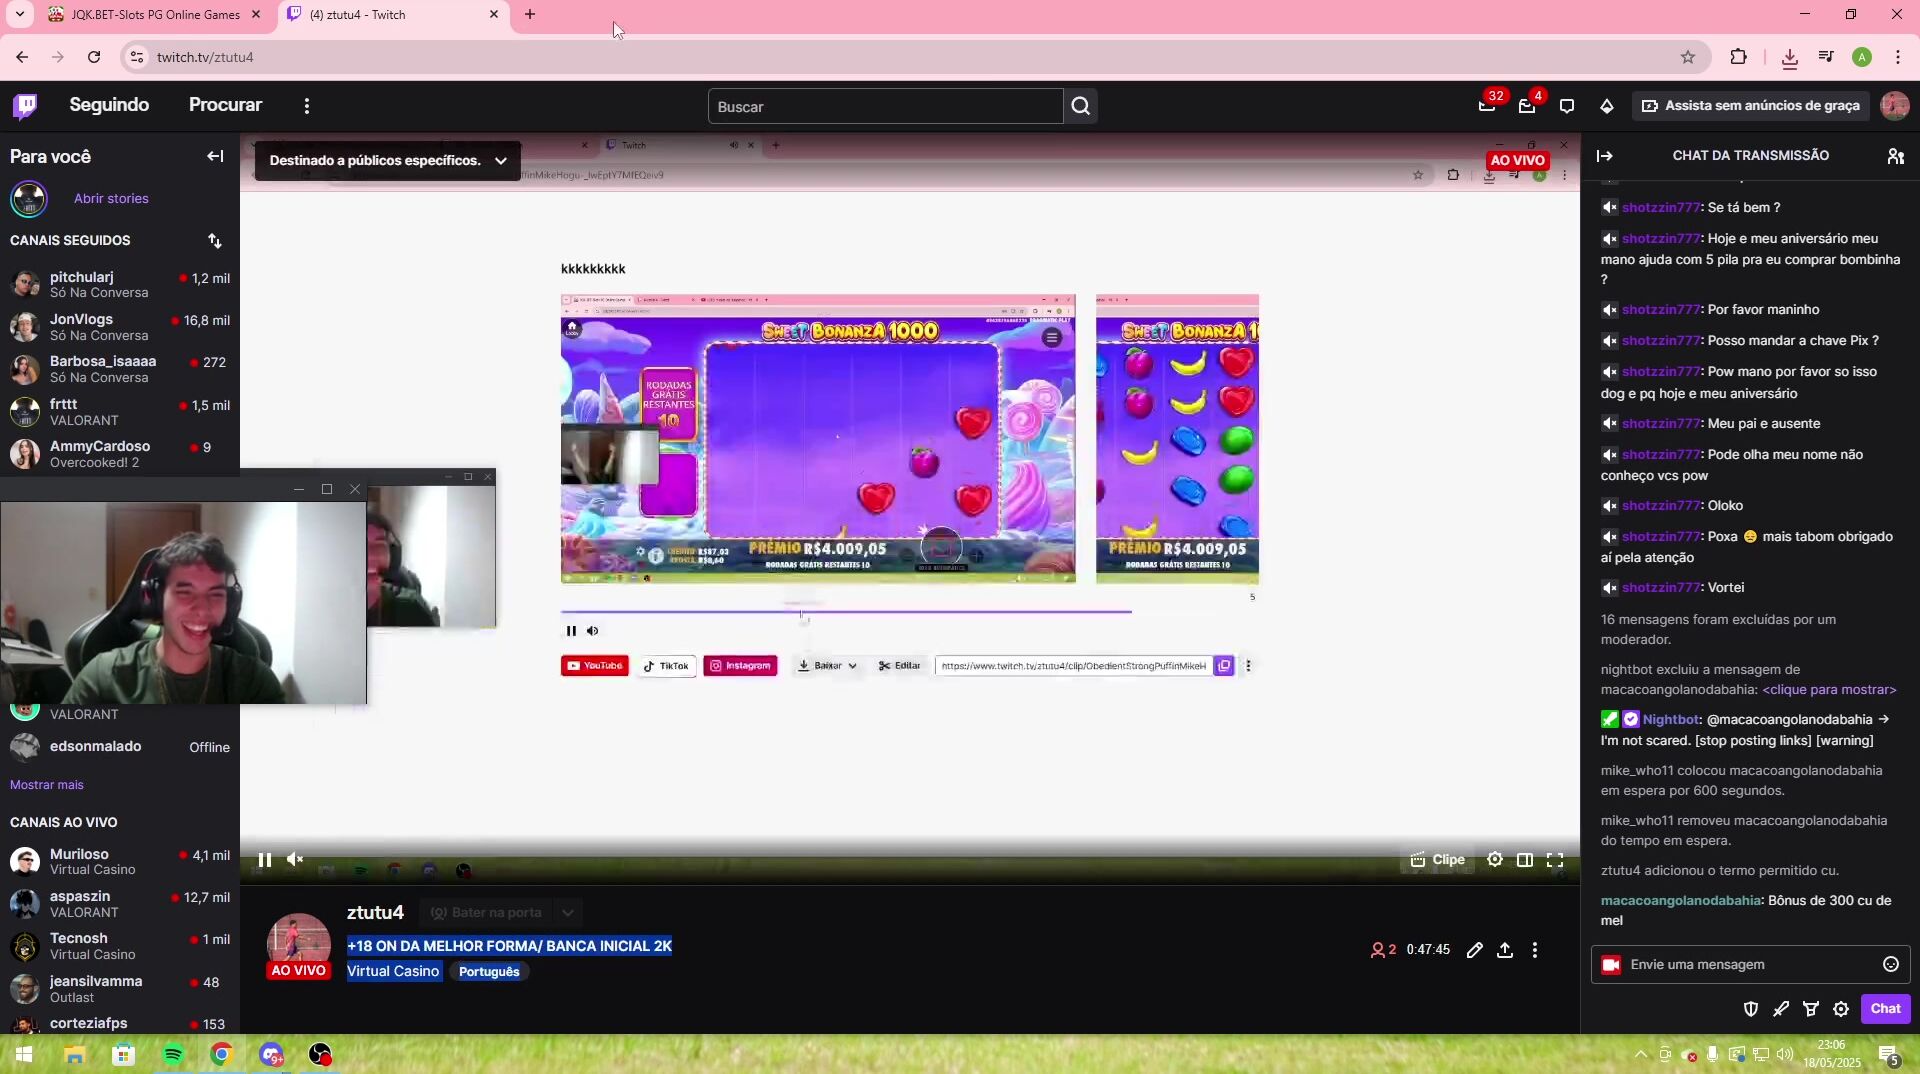Click the address bar URL
Screen dimensions: 1920x1074
pos(205,58)
